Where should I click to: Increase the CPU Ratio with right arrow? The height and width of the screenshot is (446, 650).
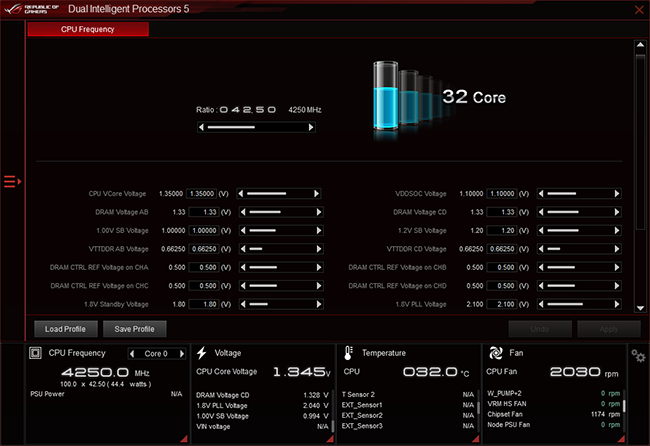[x=311, y=127]
